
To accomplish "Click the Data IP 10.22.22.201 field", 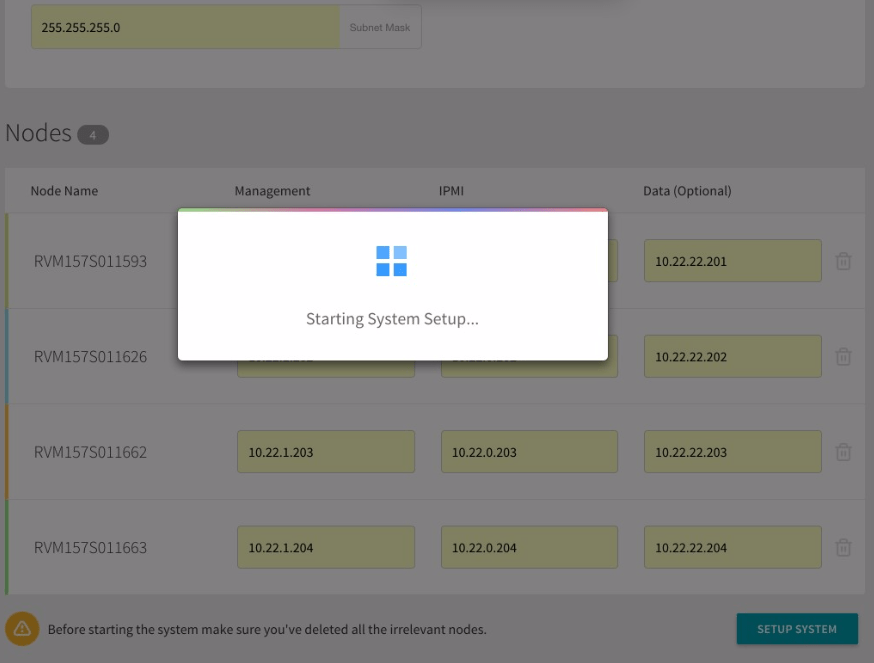I will pos(733,260).
